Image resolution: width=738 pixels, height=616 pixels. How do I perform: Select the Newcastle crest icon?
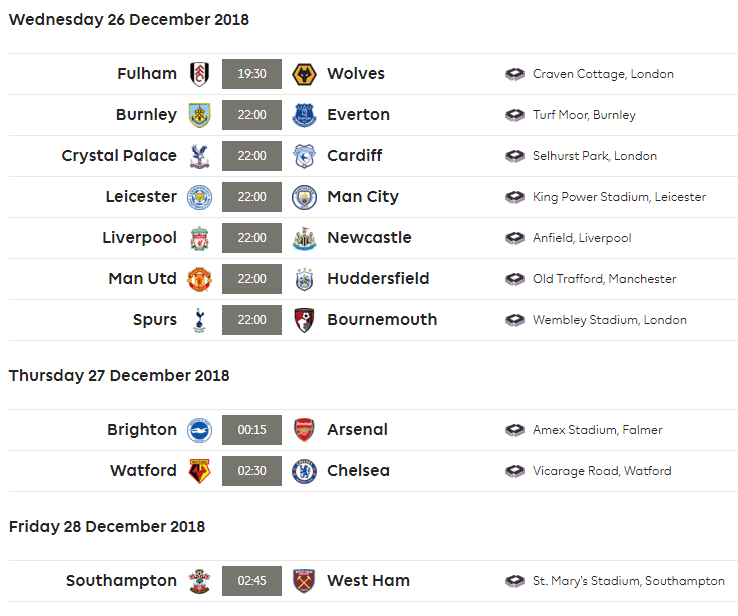(x=304, y=238)
